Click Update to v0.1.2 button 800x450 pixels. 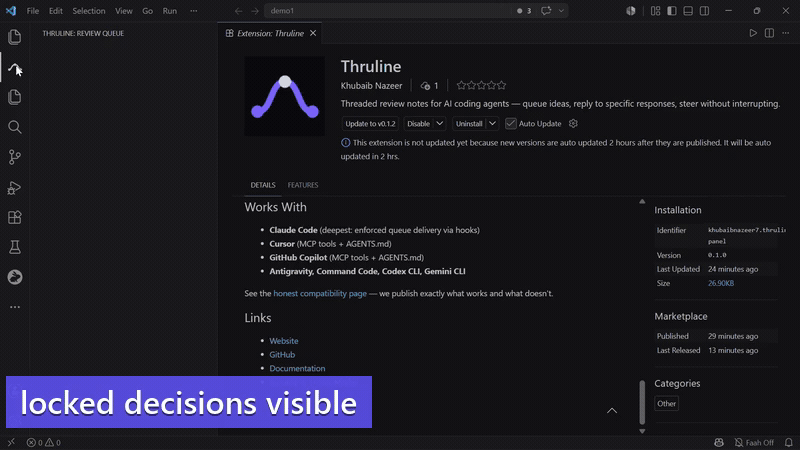(370, 123)
